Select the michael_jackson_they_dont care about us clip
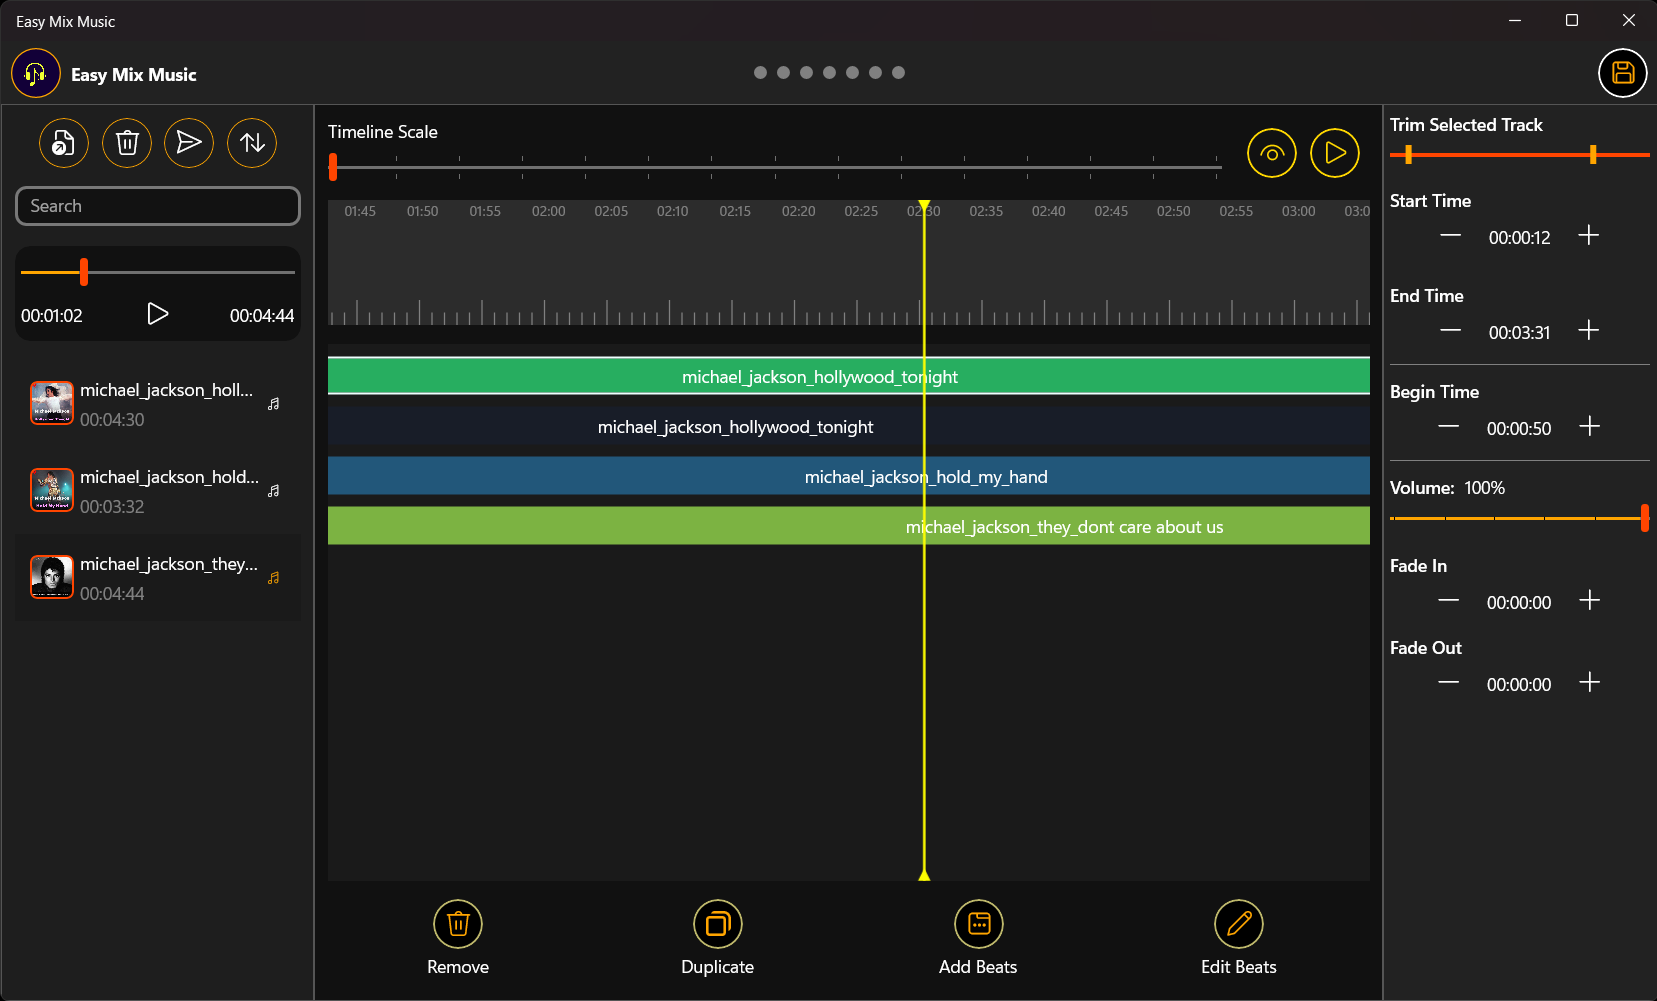Image resolution: width=1657 pixels, height=1001 pixels. point(1063,526)
